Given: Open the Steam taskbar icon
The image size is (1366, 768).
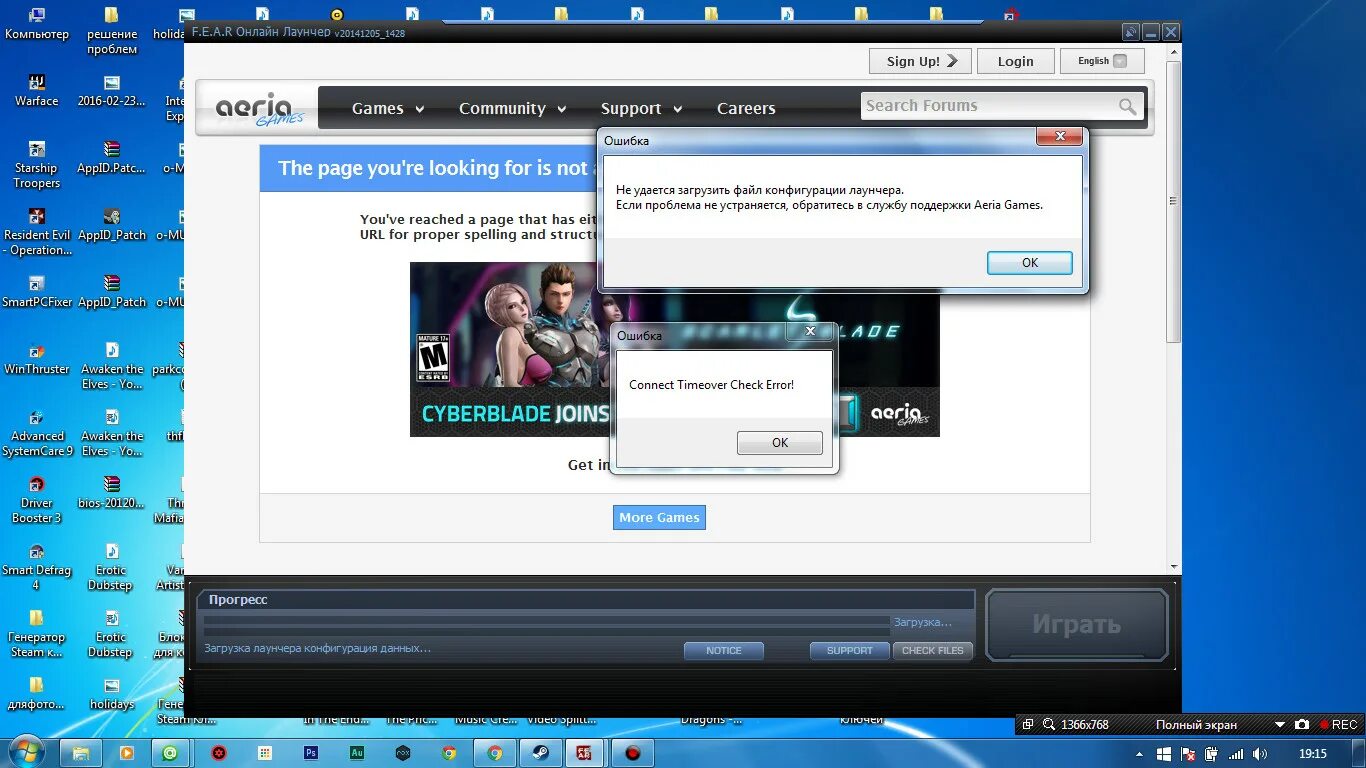Looking at the screenshot, I should click(x=540, y=753).
